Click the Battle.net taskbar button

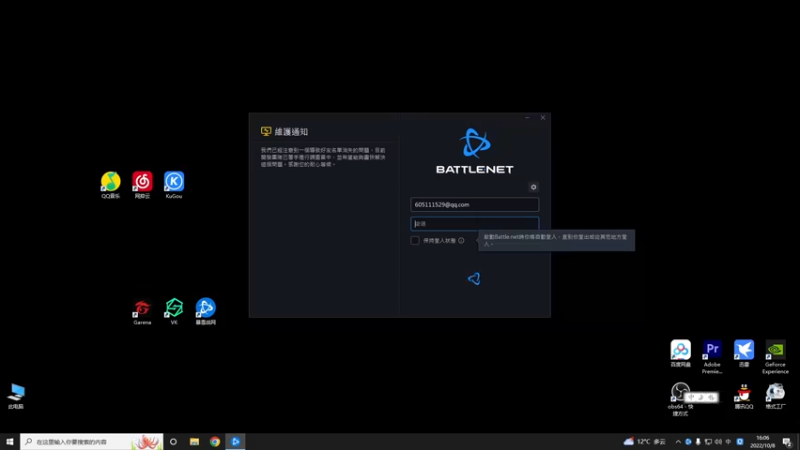click(235, 441)
